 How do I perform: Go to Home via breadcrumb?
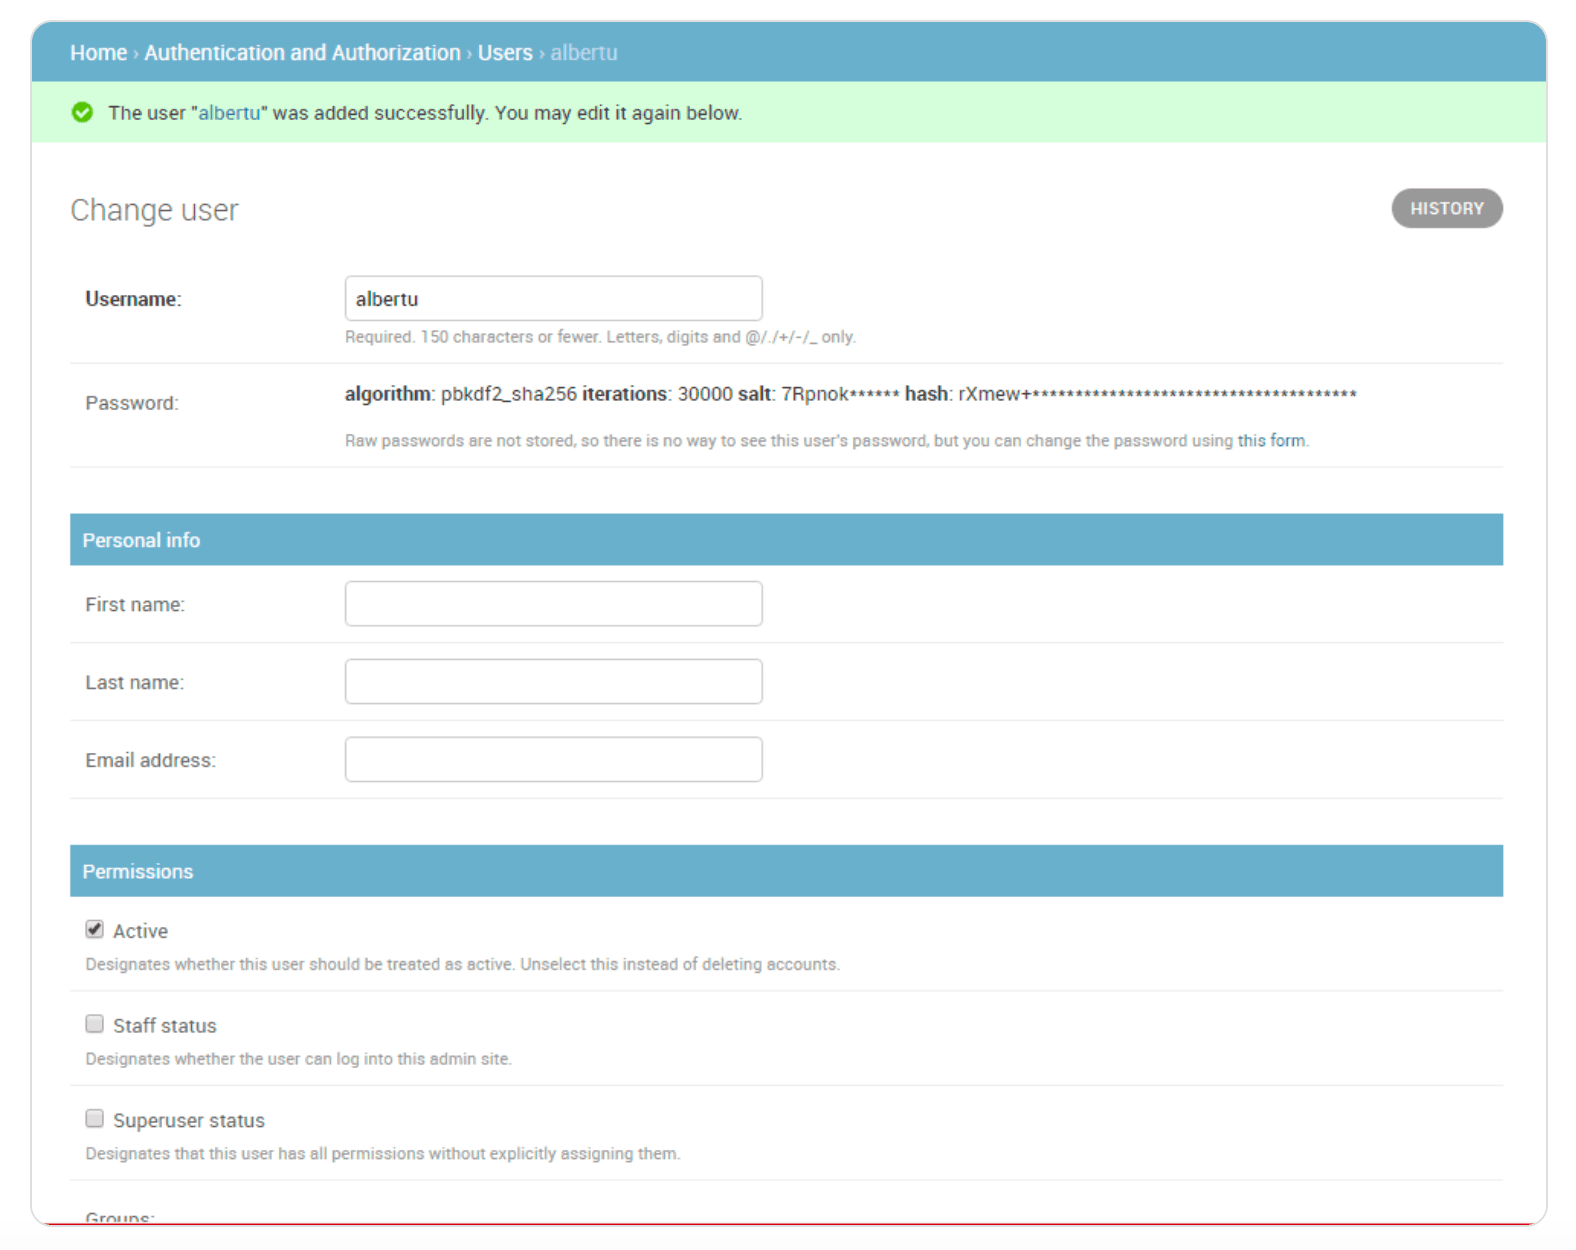pos(98,53)
